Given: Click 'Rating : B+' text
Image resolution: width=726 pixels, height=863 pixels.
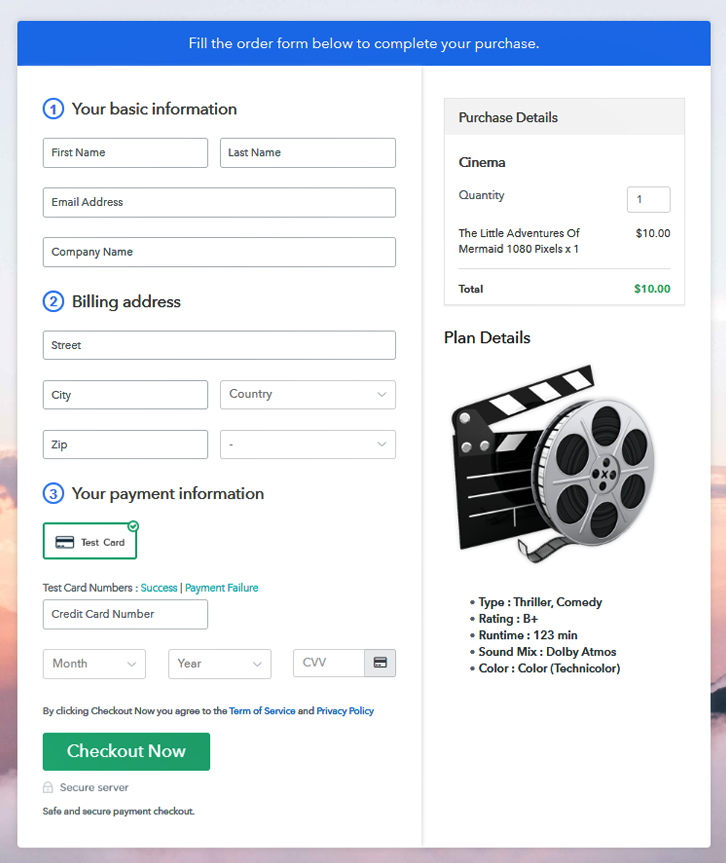Looking at the screenshot, I should coord(508,619).
